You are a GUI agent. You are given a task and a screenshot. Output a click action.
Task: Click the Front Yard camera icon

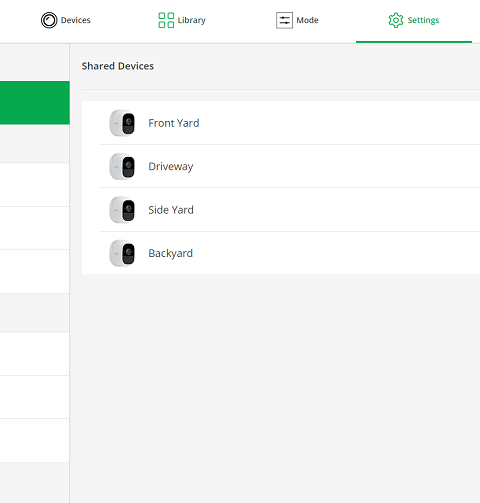click(x=122, y=123)
